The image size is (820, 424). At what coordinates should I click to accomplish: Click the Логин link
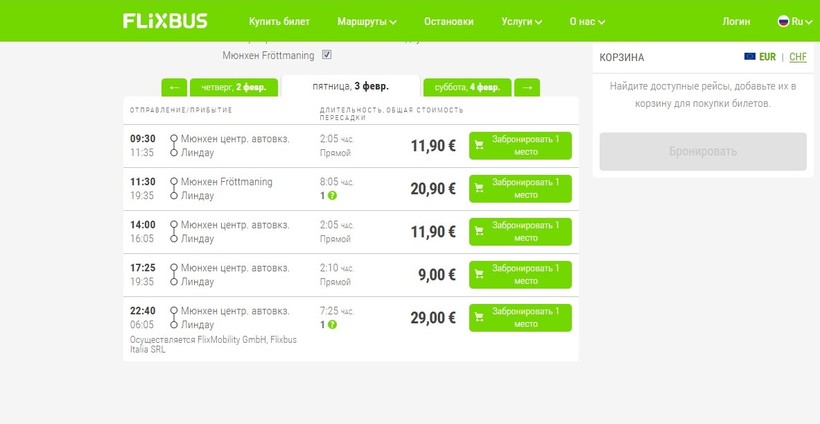(x=736, y=21)
